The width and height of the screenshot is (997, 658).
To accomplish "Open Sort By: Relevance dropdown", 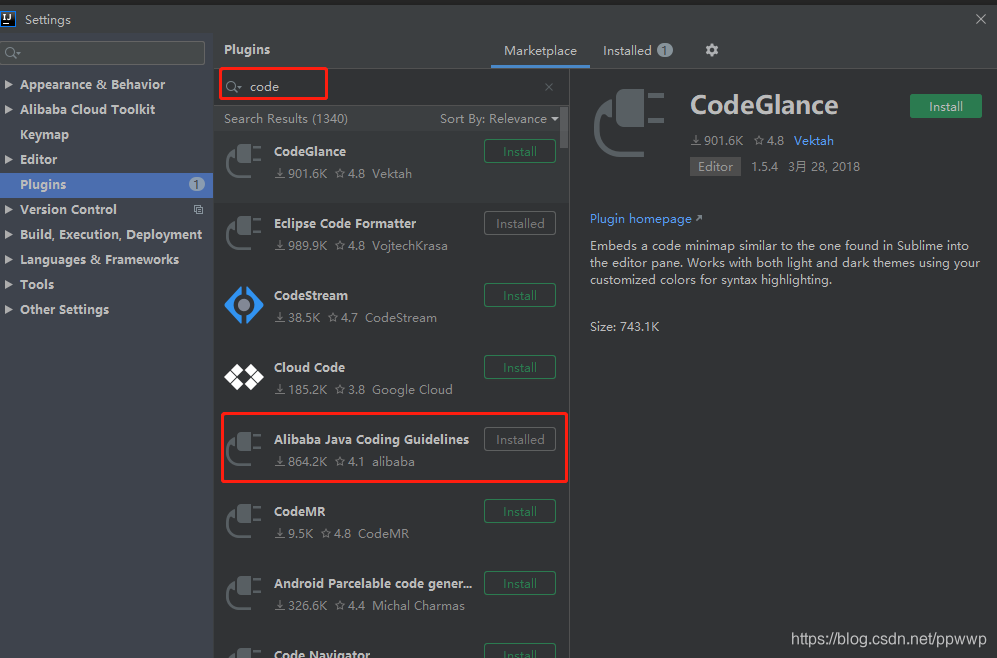I will coord(499,119).
